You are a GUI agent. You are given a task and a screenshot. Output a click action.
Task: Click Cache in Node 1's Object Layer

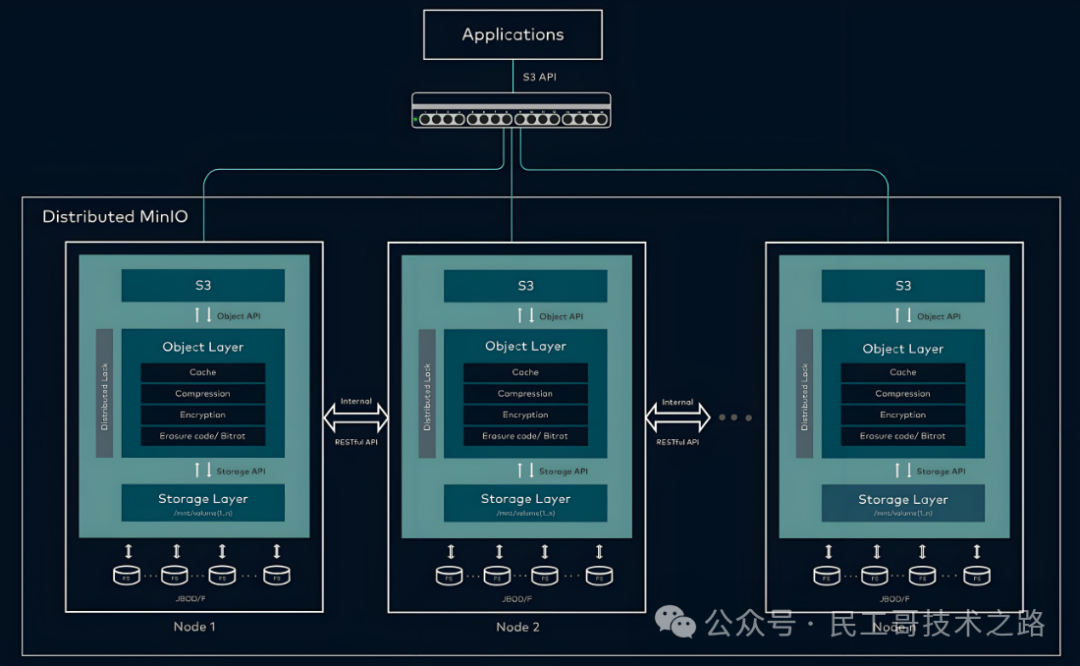[203, 372]
